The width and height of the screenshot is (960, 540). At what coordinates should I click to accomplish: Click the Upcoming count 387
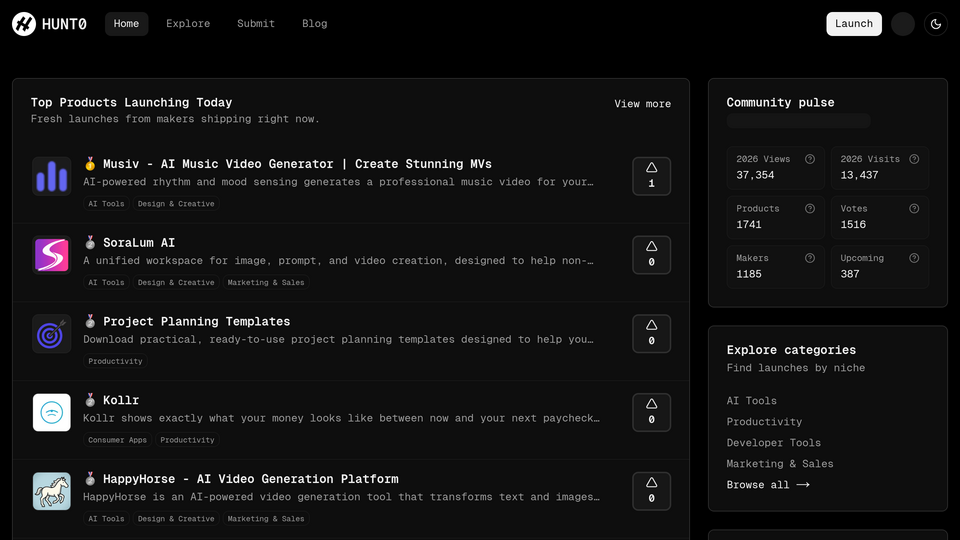(850, 274)
